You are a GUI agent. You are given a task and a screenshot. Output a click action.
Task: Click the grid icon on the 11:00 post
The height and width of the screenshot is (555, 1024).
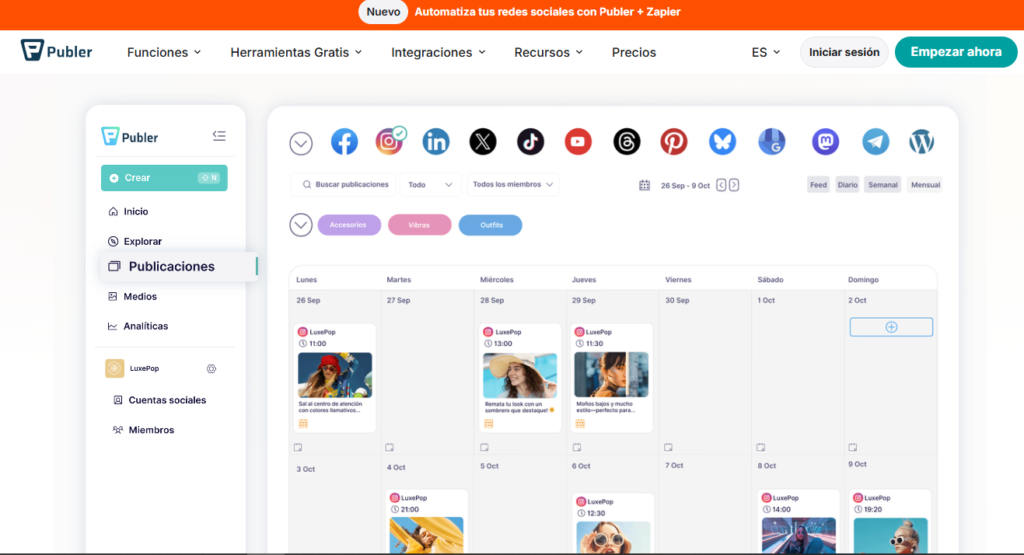point(303,424)
